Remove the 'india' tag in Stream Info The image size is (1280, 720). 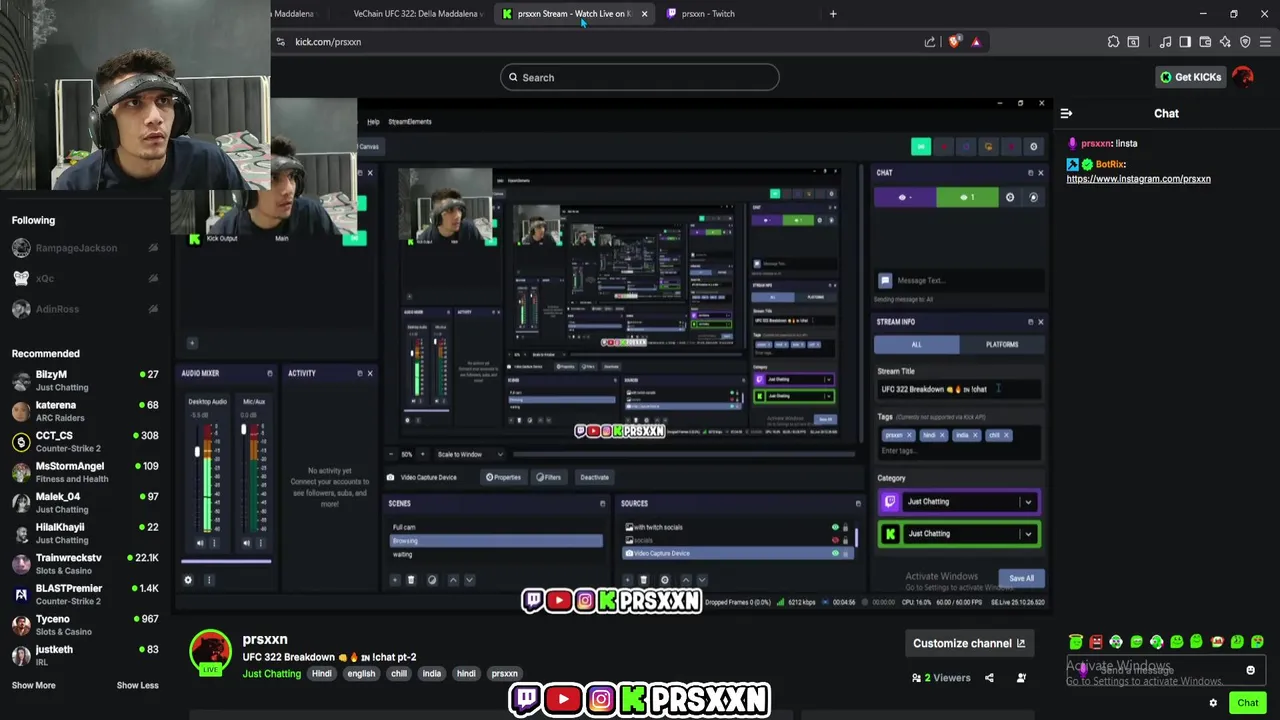coord(974,435)
